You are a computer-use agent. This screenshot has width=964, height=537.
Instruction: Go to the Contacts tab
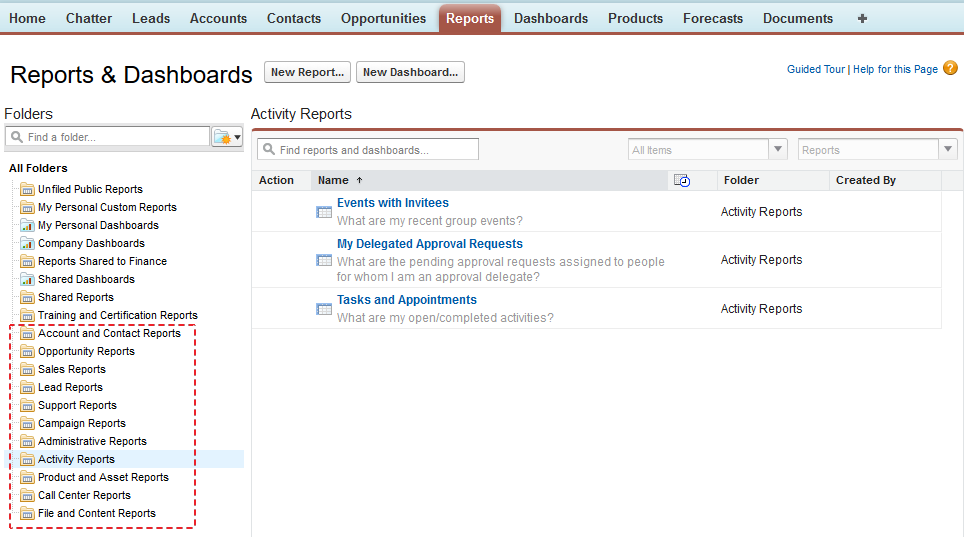point(294,18)
